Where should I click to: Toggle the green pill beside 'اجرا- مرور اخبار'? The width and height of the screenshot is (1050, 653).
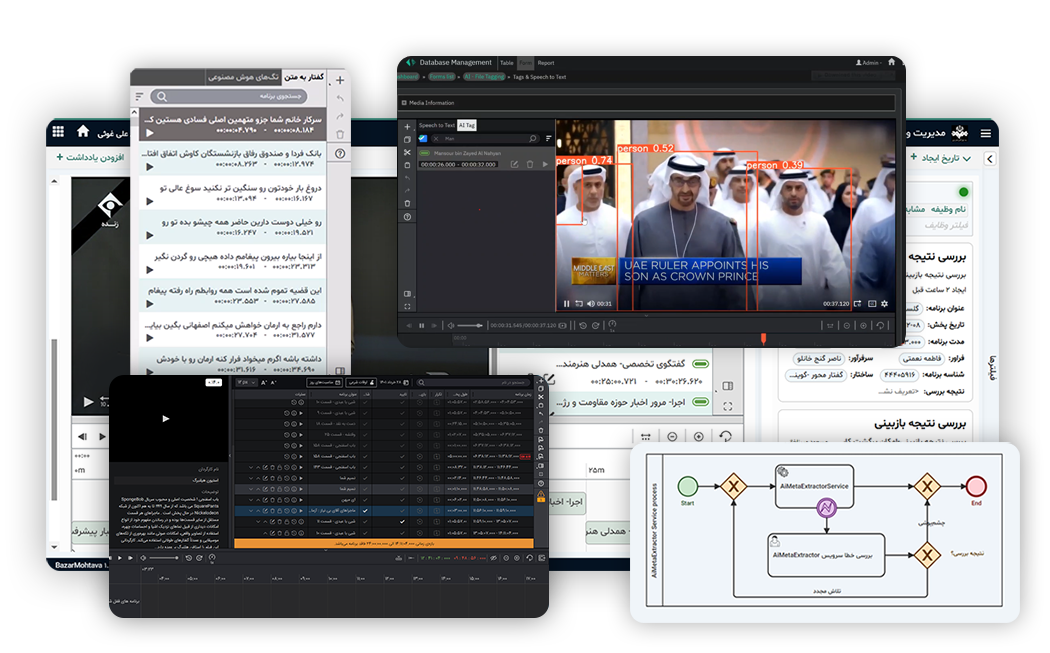[700, 402]
